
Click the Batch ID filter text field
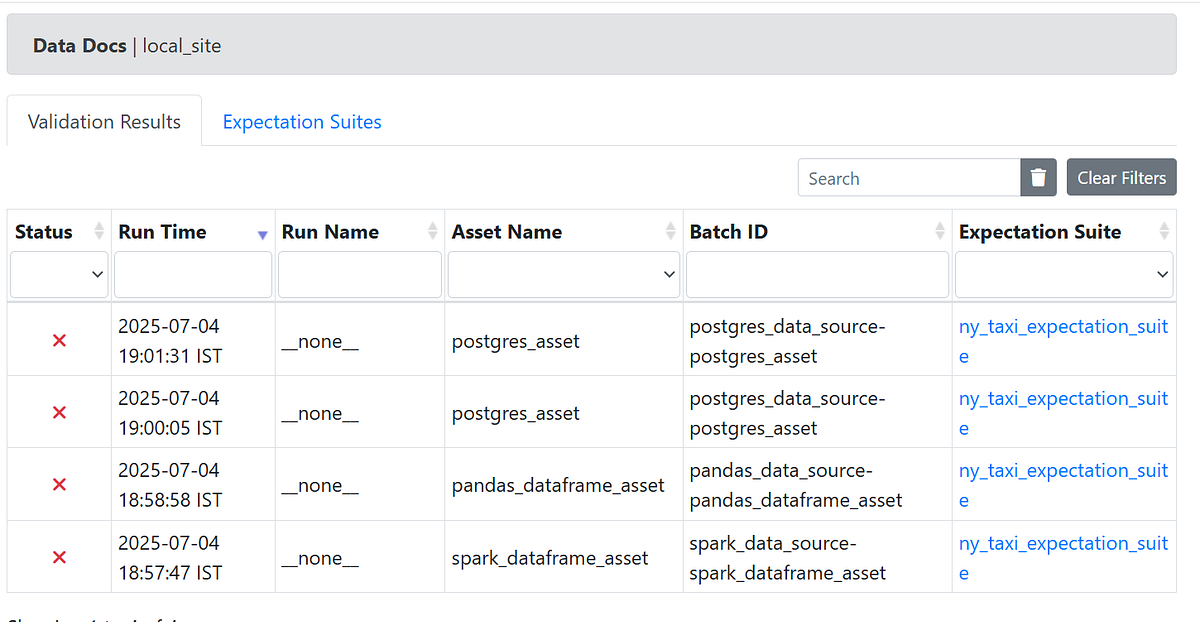tap(816, 273)
